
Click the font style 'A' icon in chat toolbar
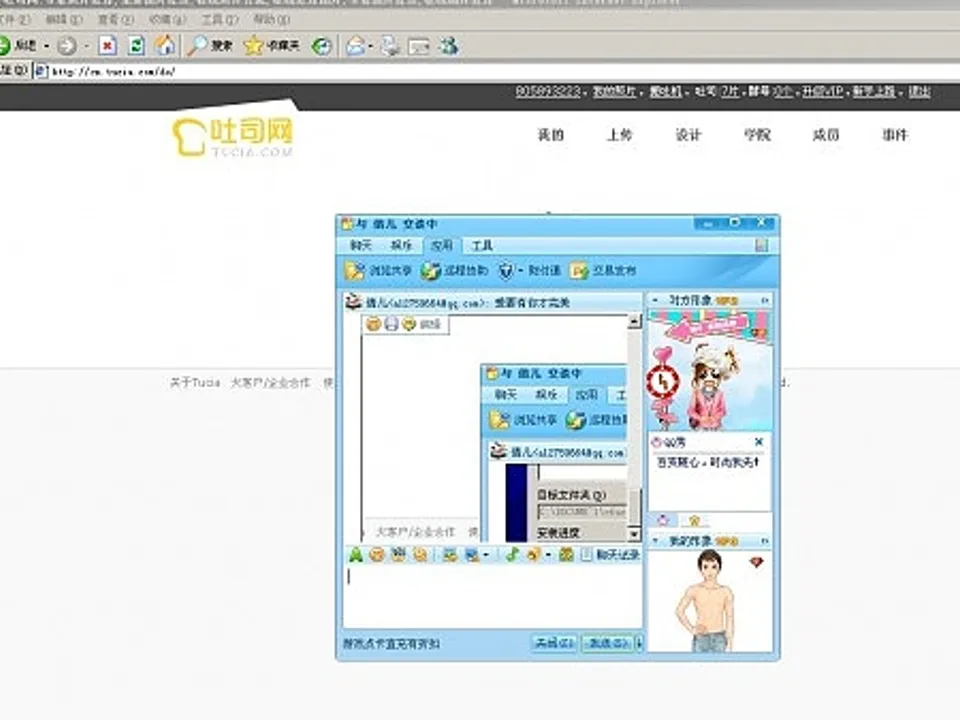point(355,554)
